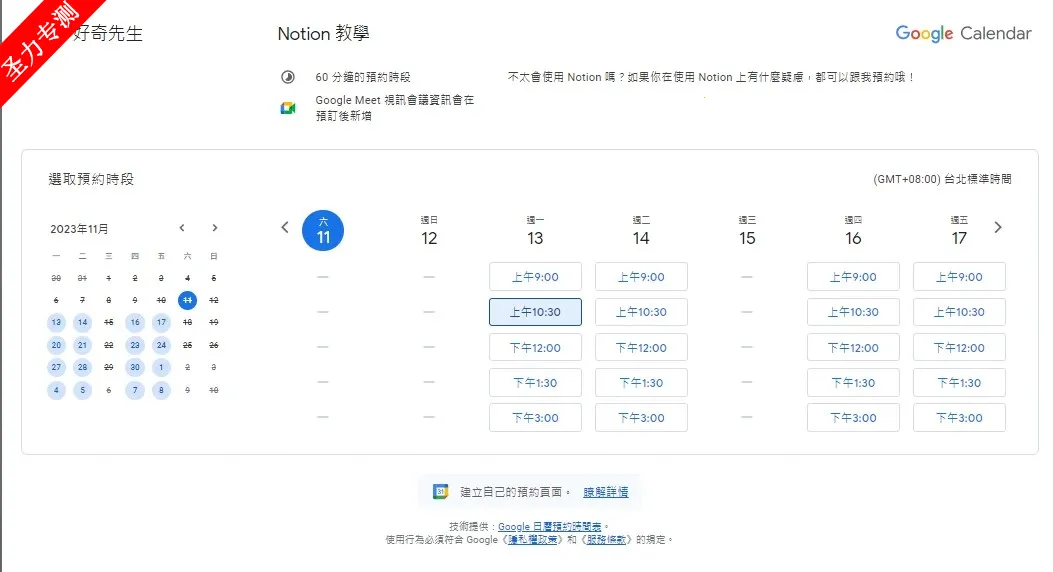Open the 隱私權政策 link

533,539
